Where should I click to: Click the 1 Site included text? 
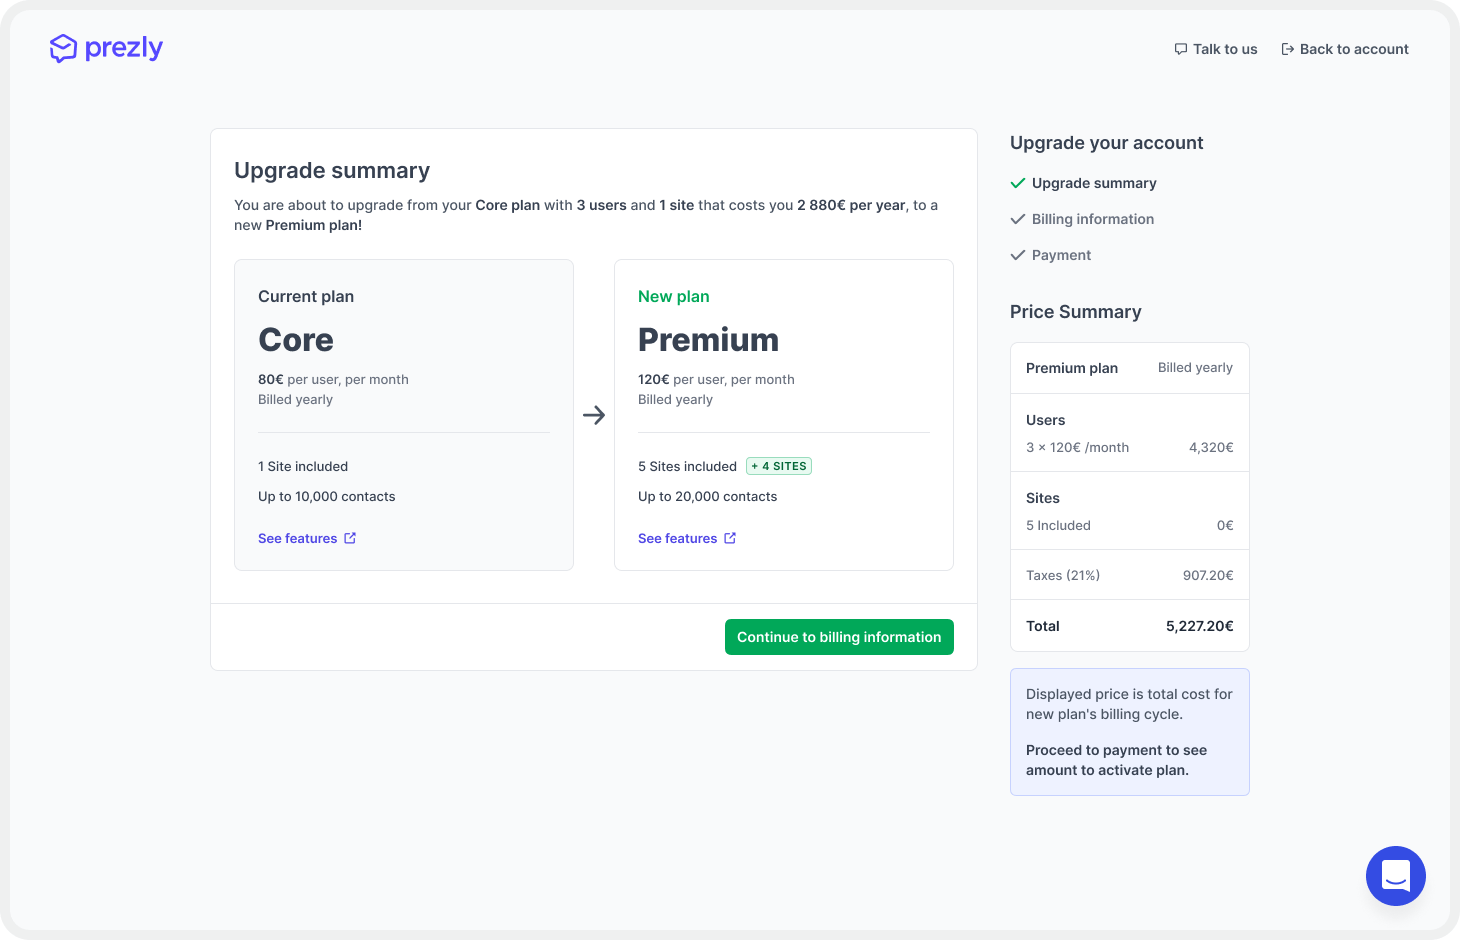pyautogui.click(x=303, y=466)
